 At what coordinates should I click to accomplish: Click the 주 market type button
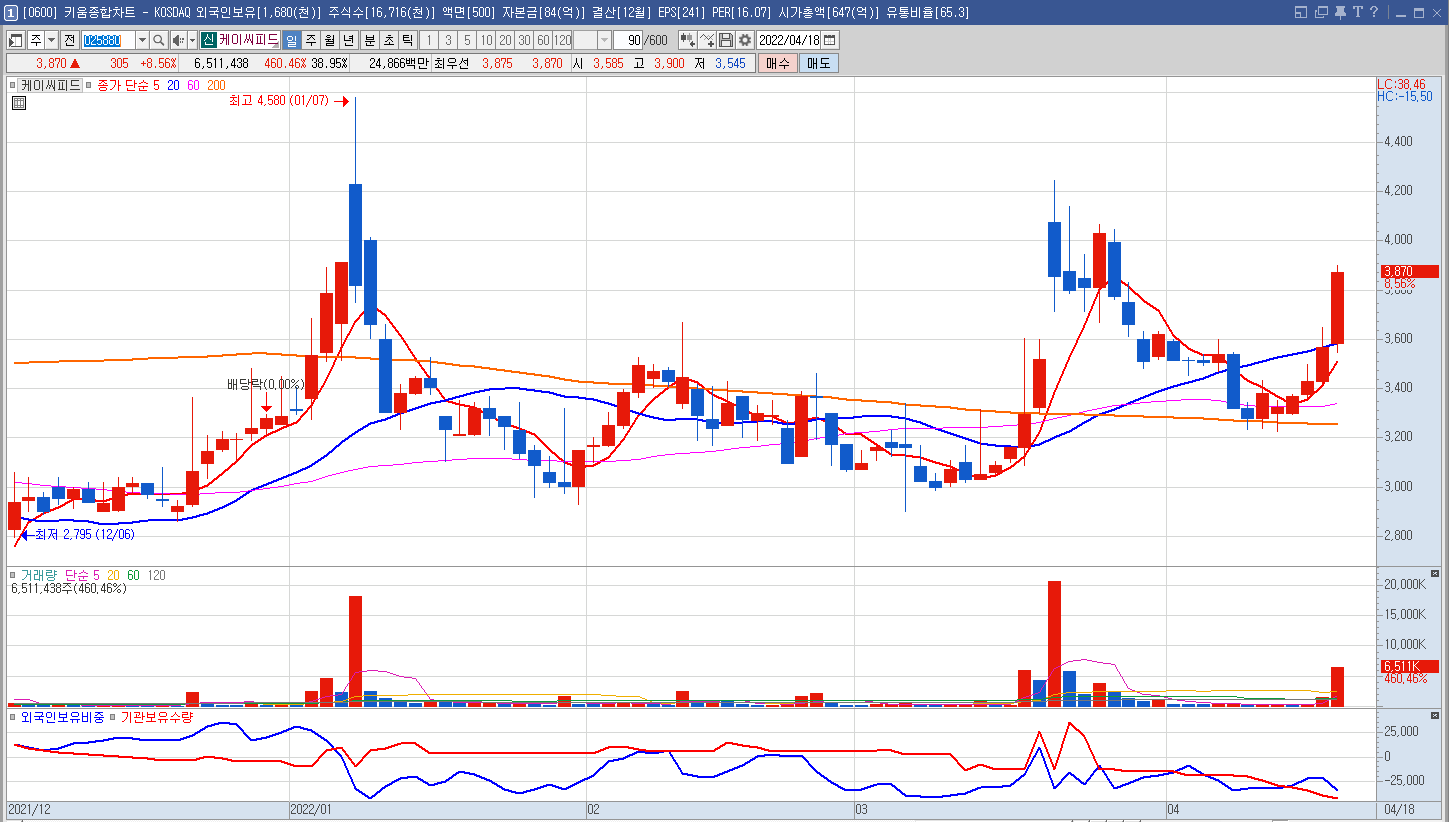35,40
